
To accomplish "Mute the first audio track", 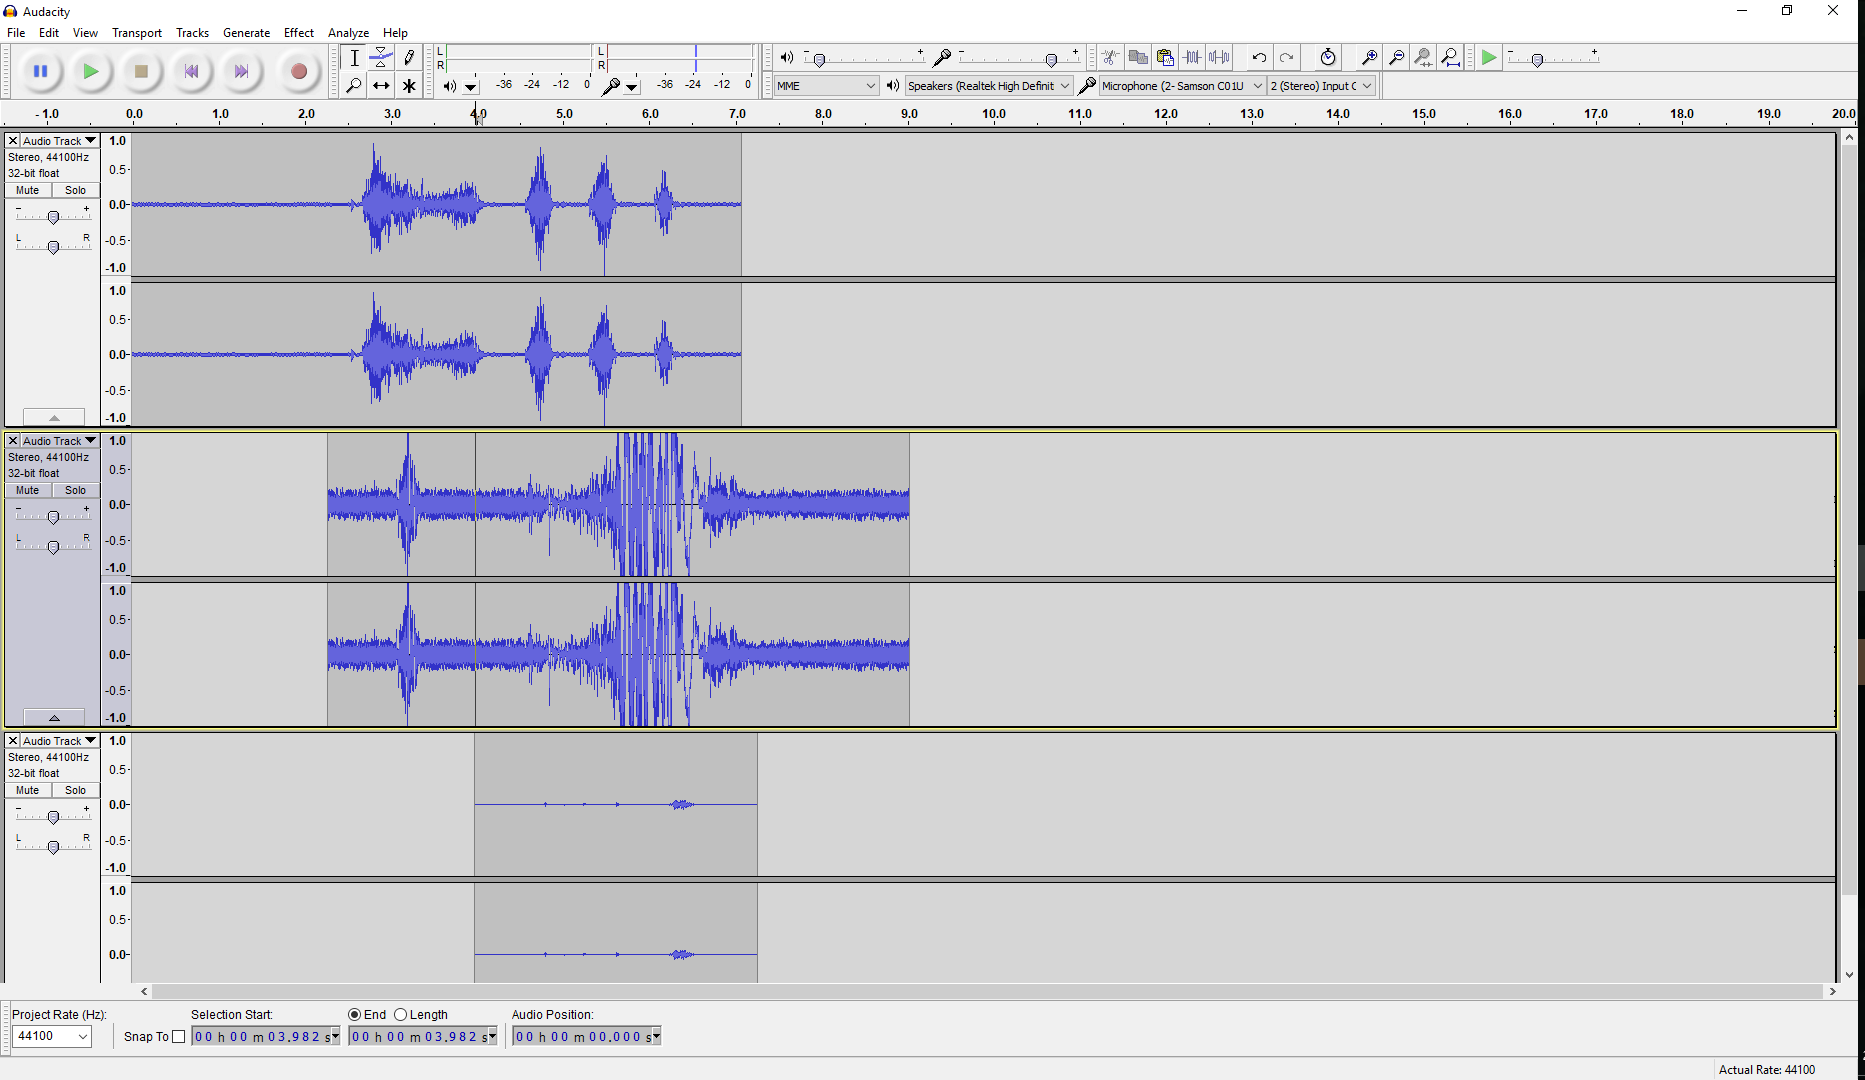I will click(27, 190).
